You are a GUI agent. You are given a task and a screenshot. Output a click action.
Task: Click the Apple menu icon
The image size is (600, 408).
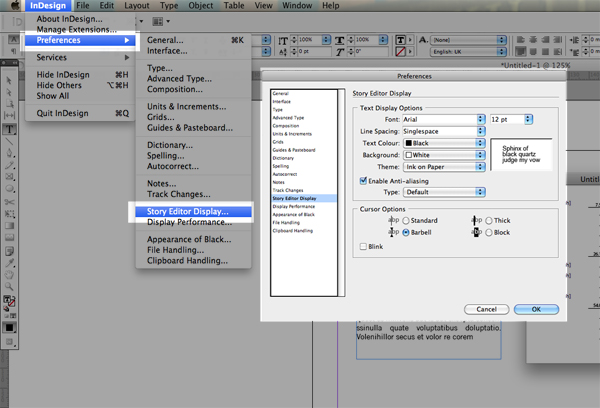coord(15,5)
